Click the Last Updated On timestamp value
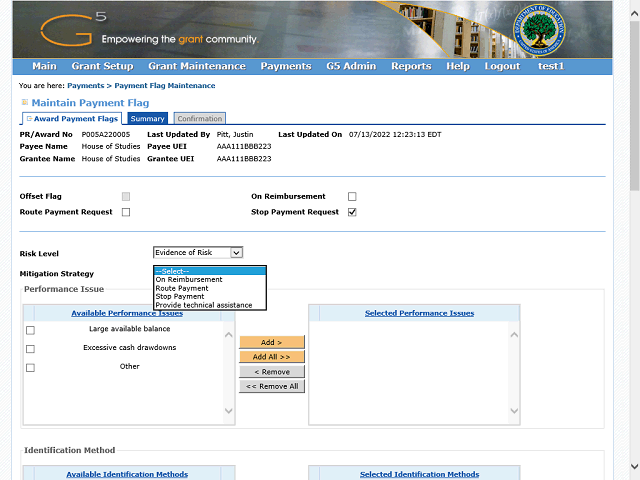The height and width of the screenshot is (480, 640). point(395,134)
